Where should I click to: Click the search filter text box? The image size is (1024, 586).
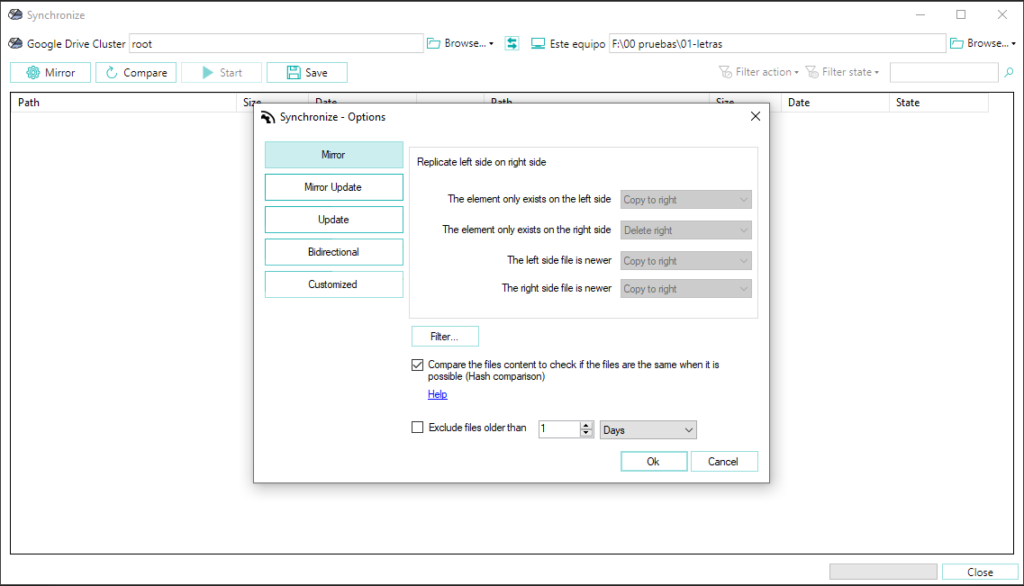[944, 73]
